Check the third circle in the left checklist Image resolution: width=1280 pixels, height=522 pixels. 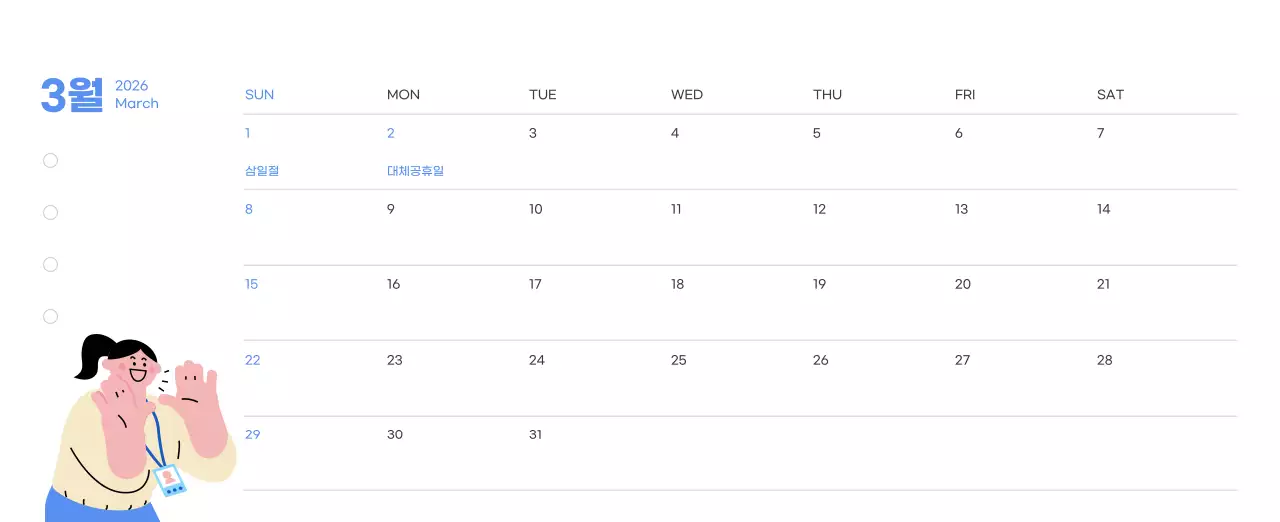click(x=51, y=264)
